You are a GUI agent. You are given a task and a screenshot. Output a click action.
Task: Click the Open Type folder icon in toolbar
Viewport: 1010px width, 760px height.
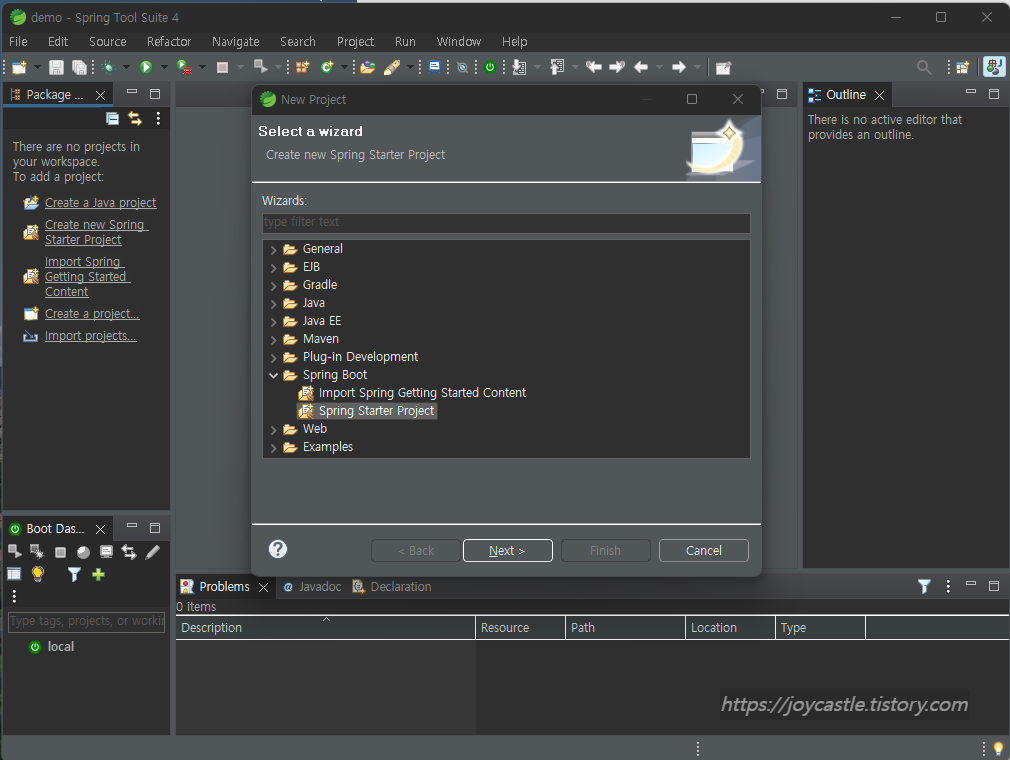368,67
